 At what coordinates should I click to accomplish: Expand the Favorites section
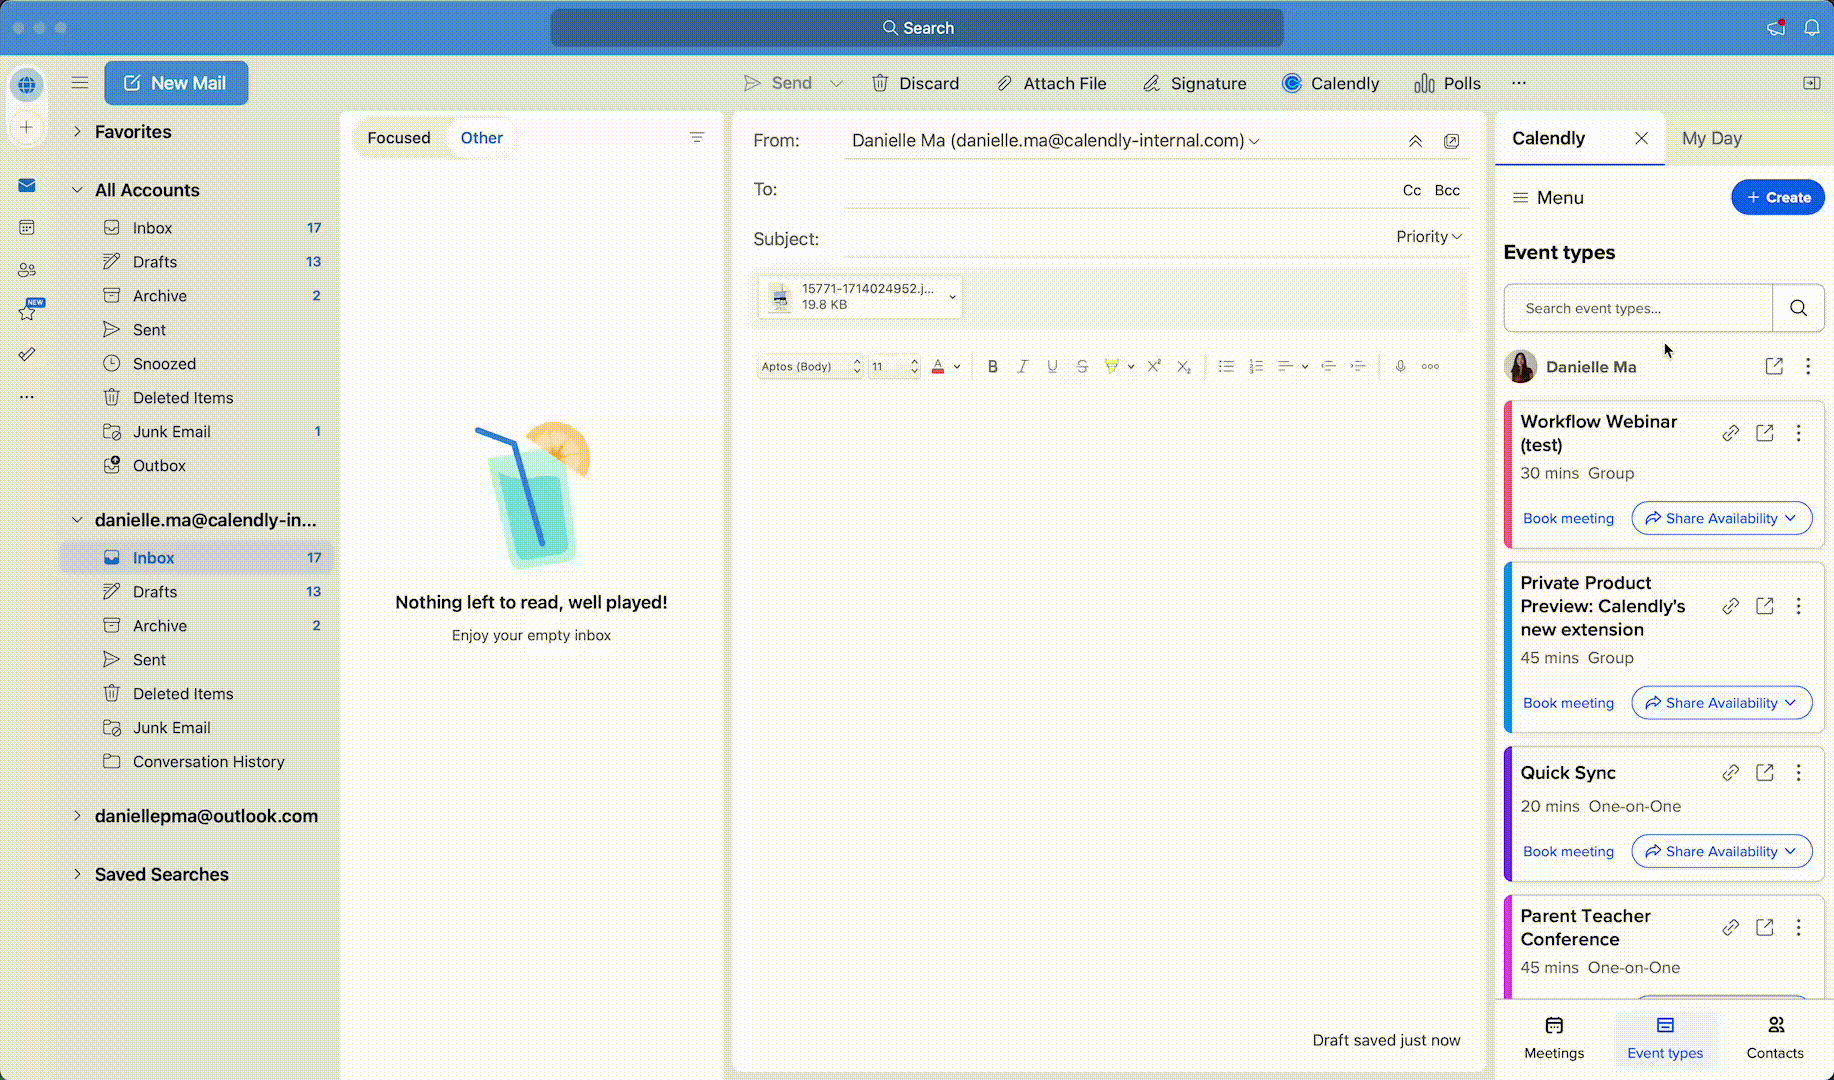coord(77,131)
